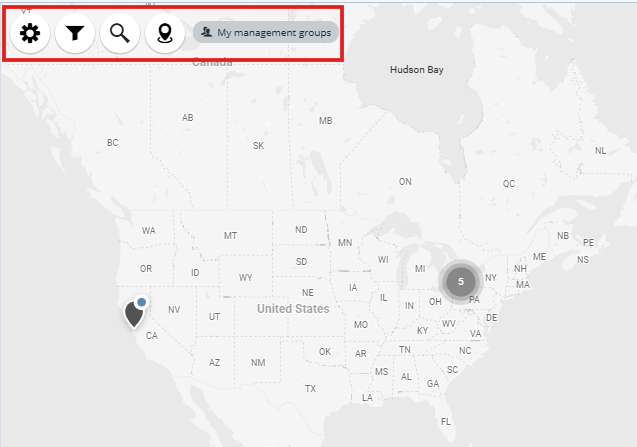The height and width of the screenshot is (447, 637).
Task: Click the United States country label
Action: [x=293, y=309]
